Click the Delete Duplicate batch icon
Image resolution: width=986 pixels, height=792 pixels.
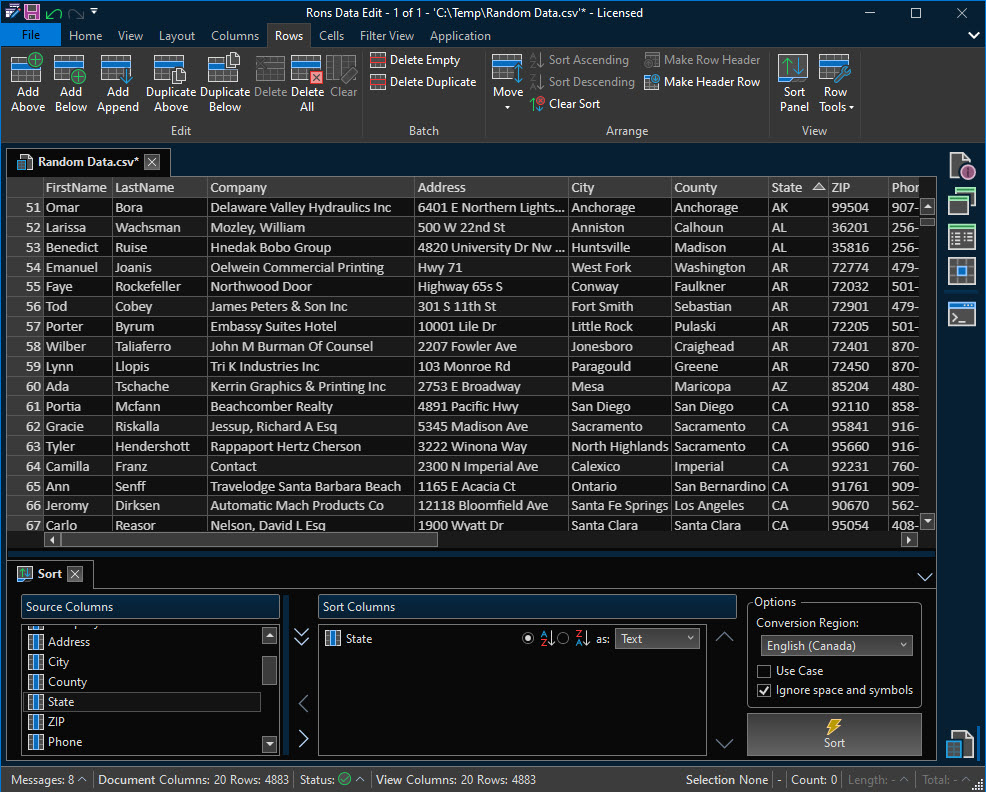coord(378,82)
